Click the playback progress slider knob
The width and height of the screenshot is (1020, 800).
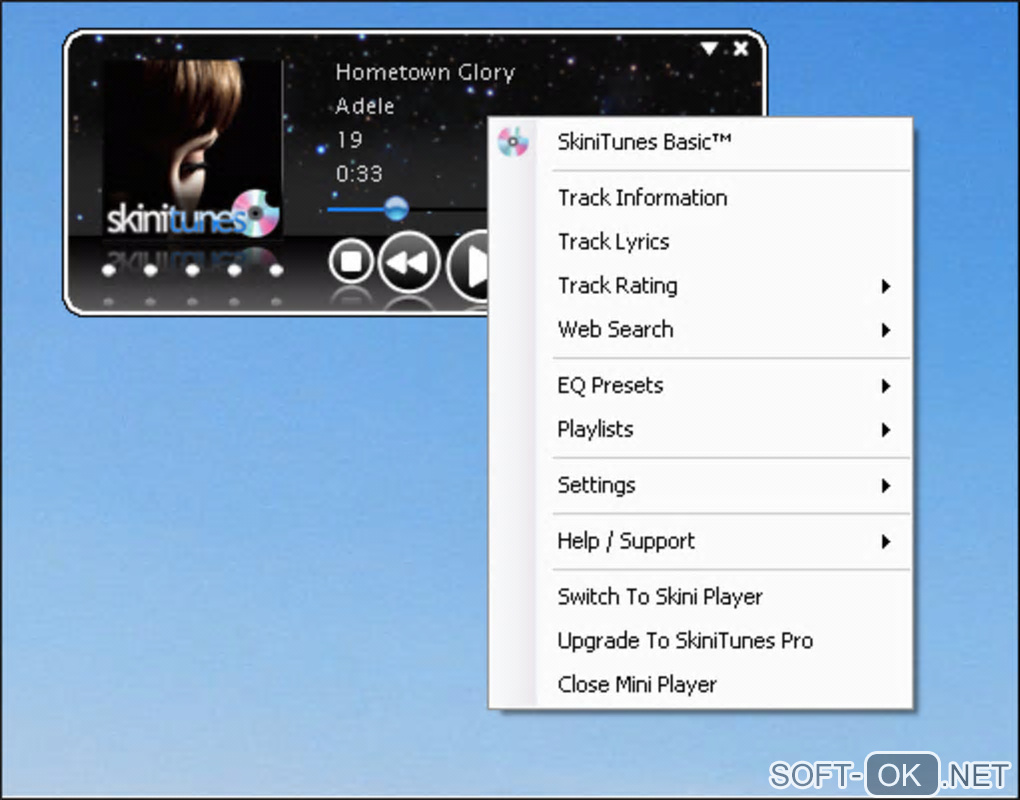(396, 209)
